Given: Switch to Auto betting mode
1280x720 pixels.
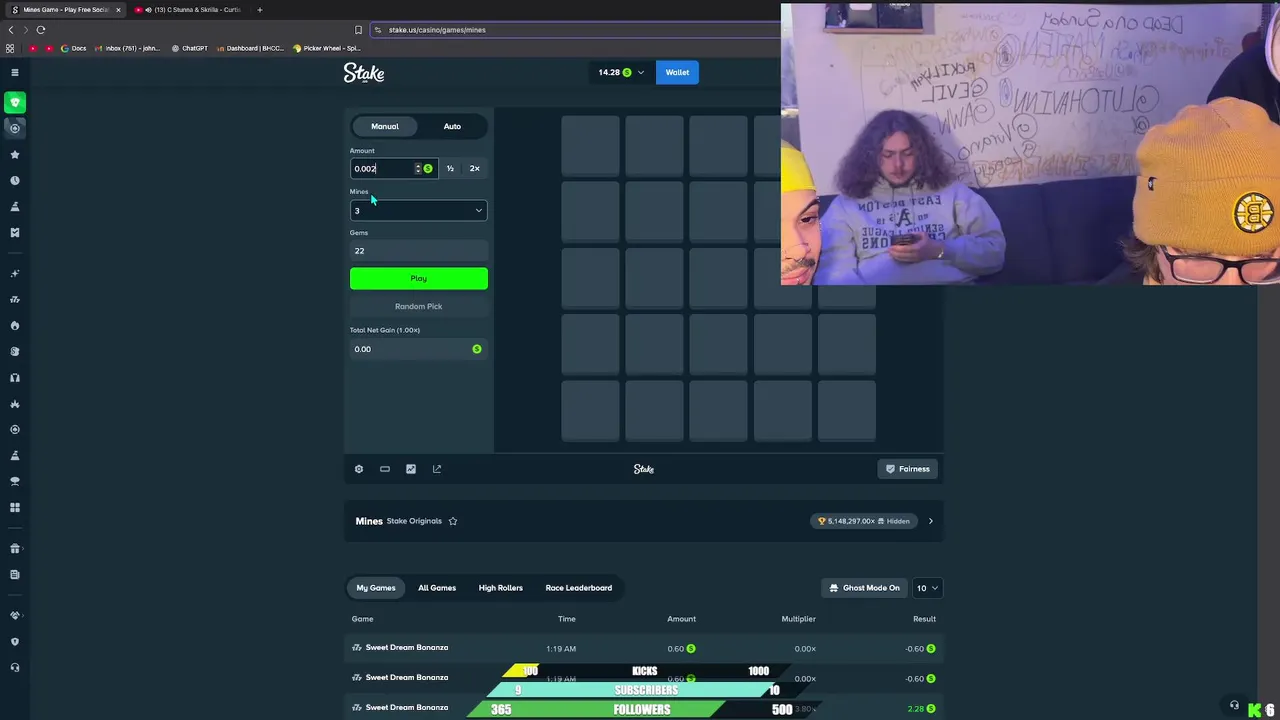Looking at the screenshot, I should [x=452, y=126].
